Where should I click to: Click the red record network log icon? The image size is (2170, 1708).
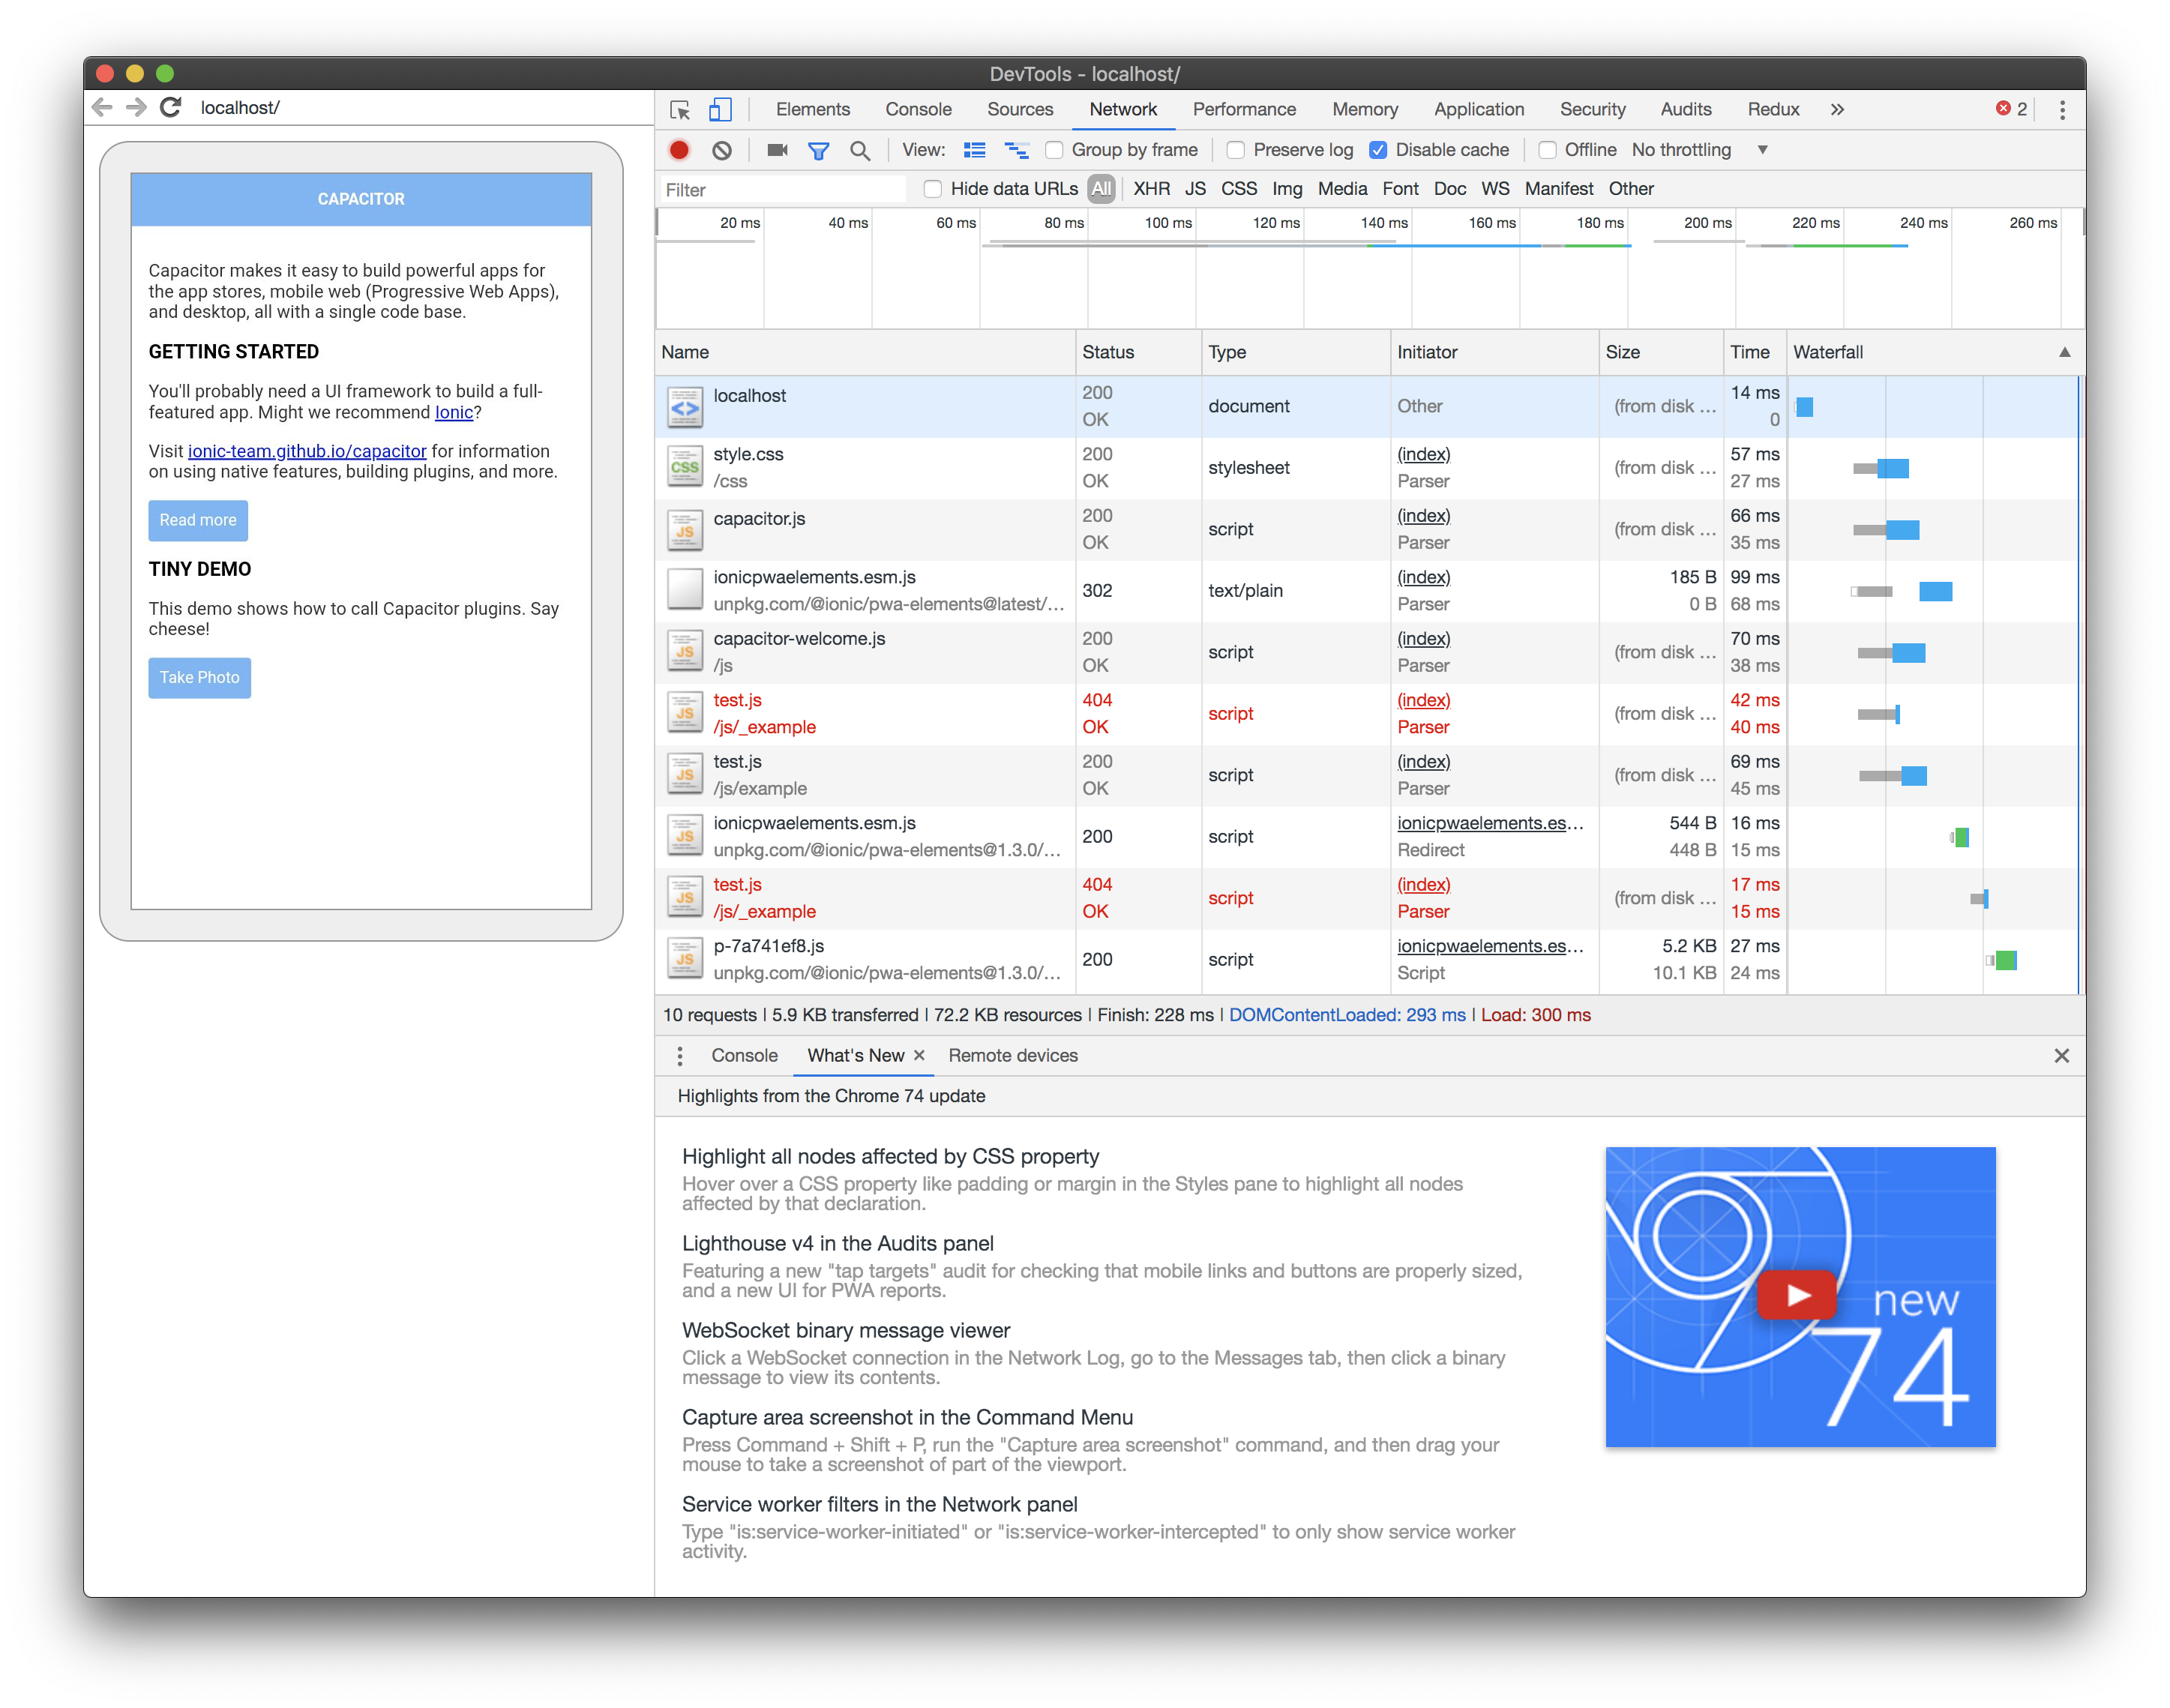point(679,150)
